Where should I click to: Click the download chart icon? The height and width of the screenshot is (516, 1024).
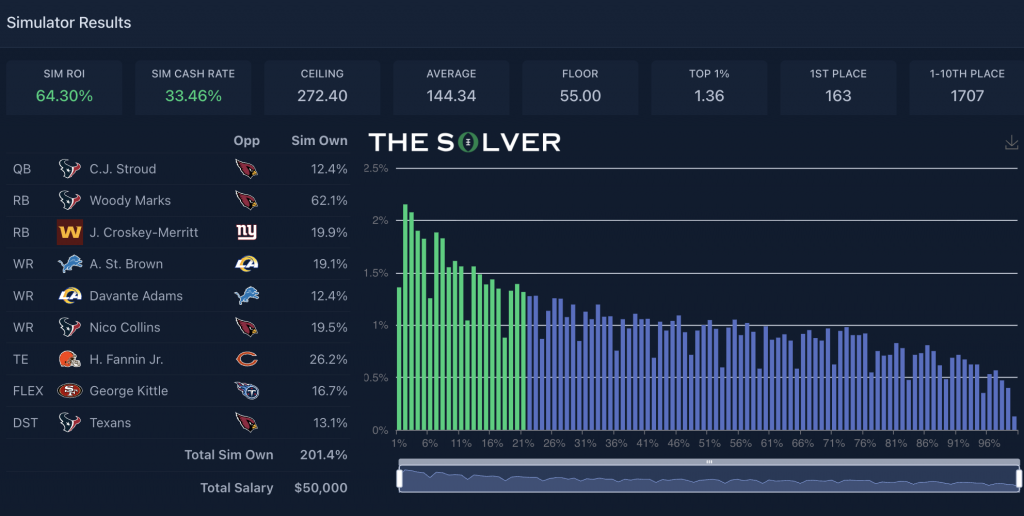coord(1011,144)
